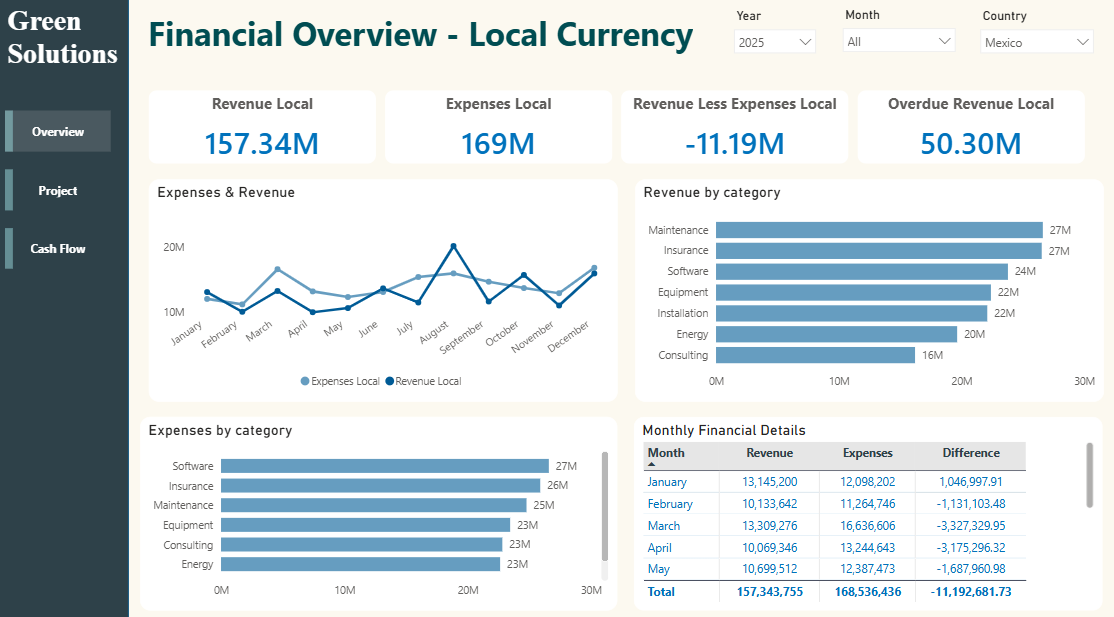Click the Expenses Local legend marker

(x=305, y=381)
